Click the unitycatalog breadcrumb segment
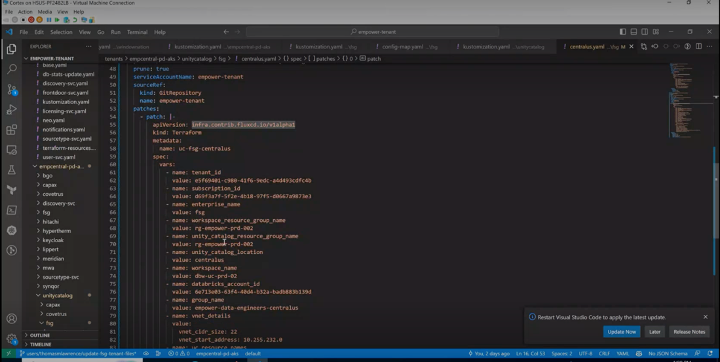The image size is (720, 362). pyautogui.click(x=197, y=58)
